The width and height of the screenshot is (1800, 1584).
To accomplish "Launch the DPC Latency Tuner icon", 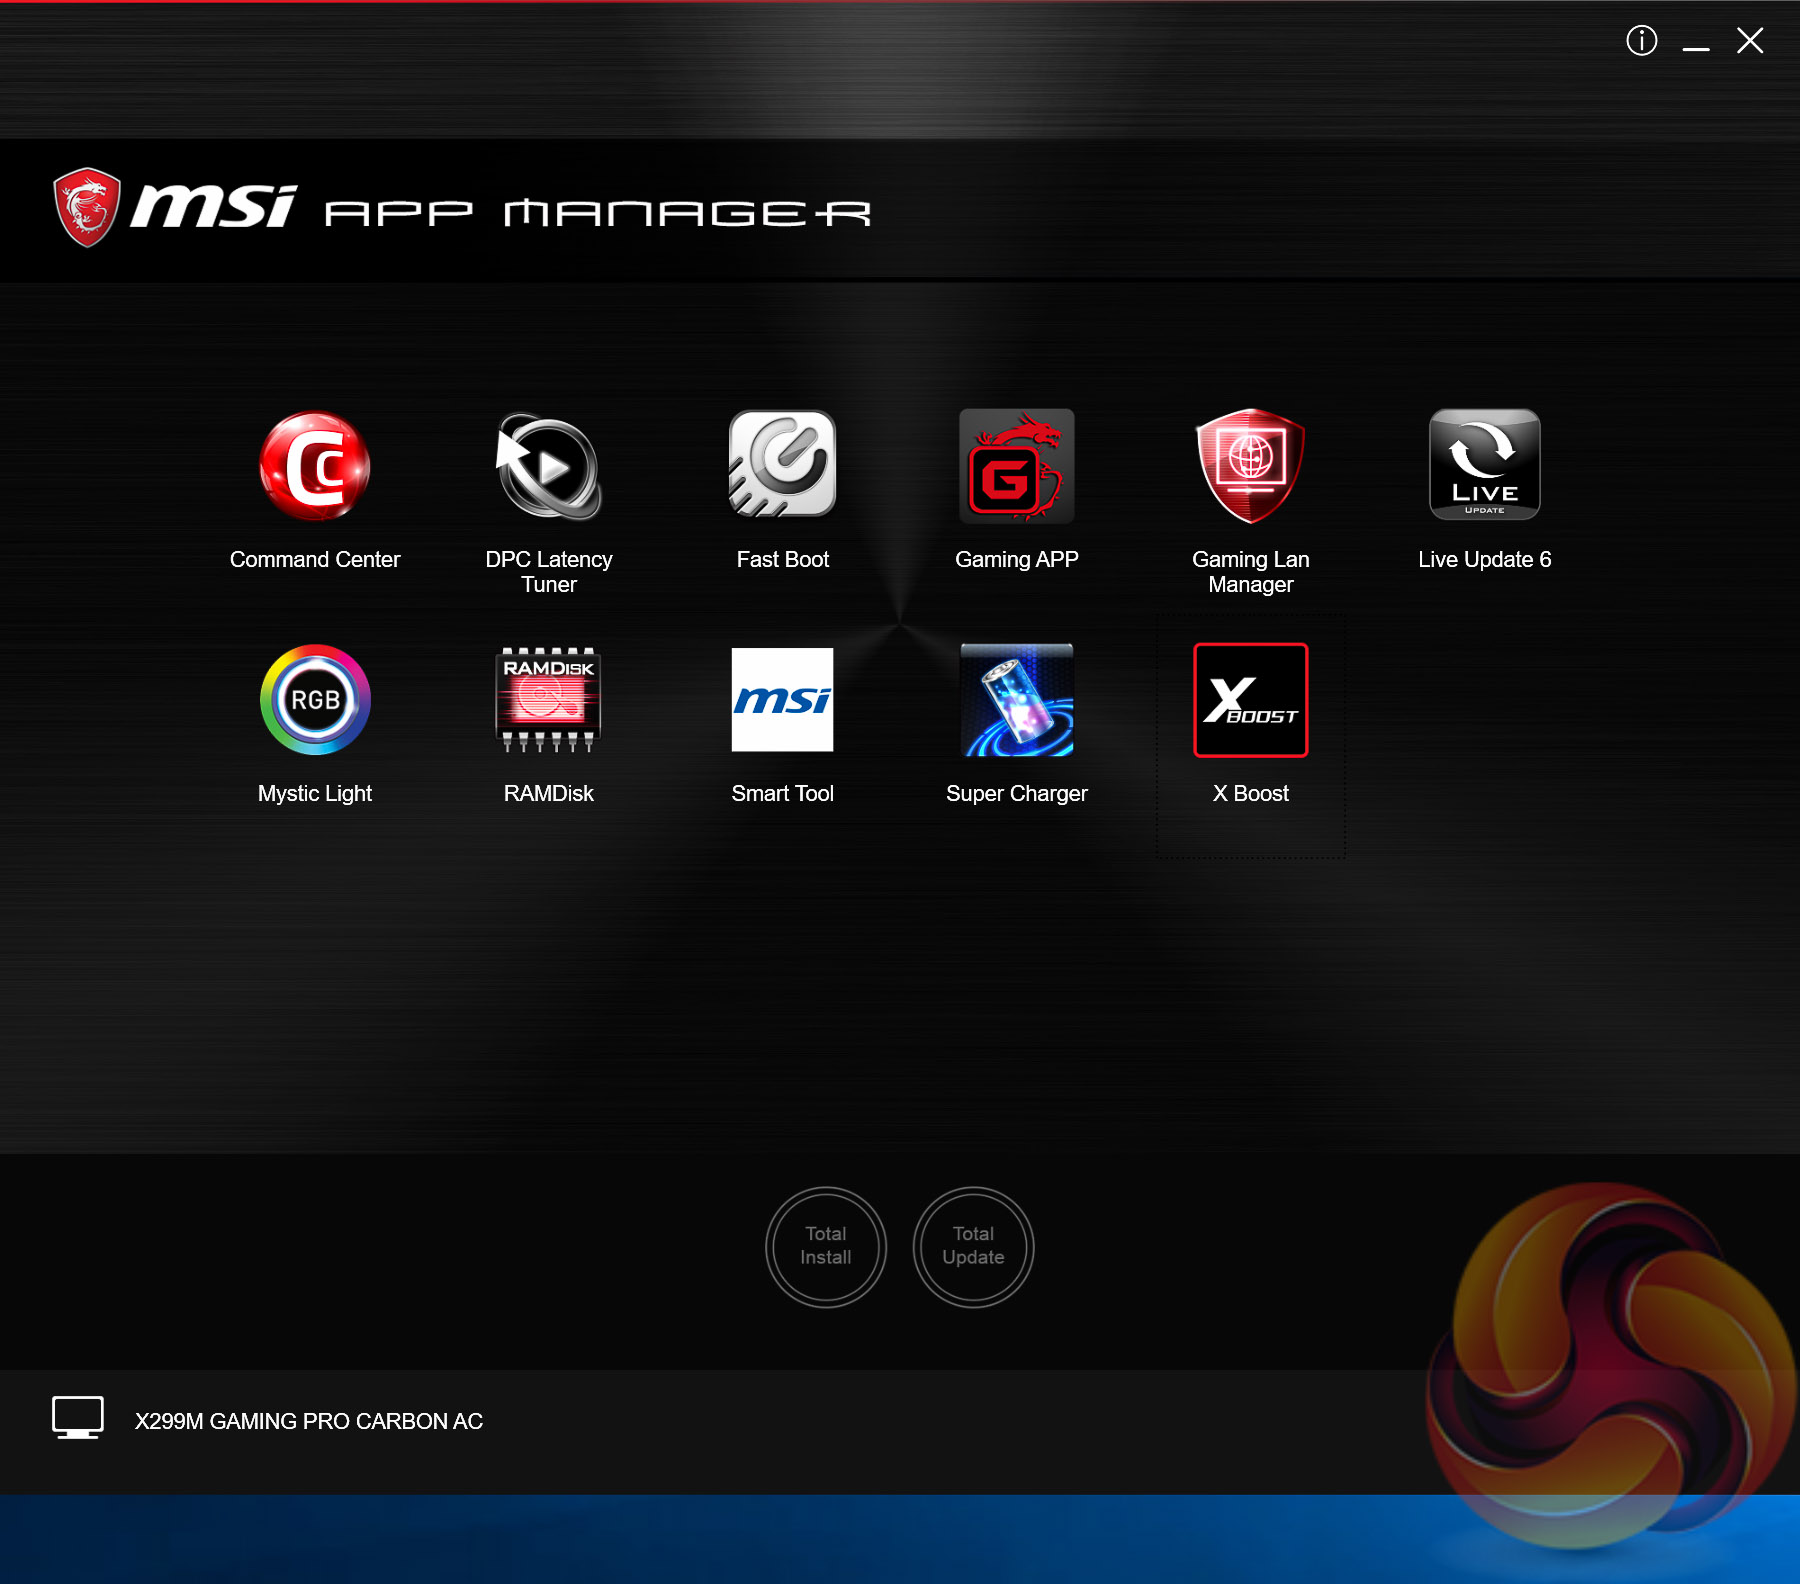I will (x=549, y=466).
